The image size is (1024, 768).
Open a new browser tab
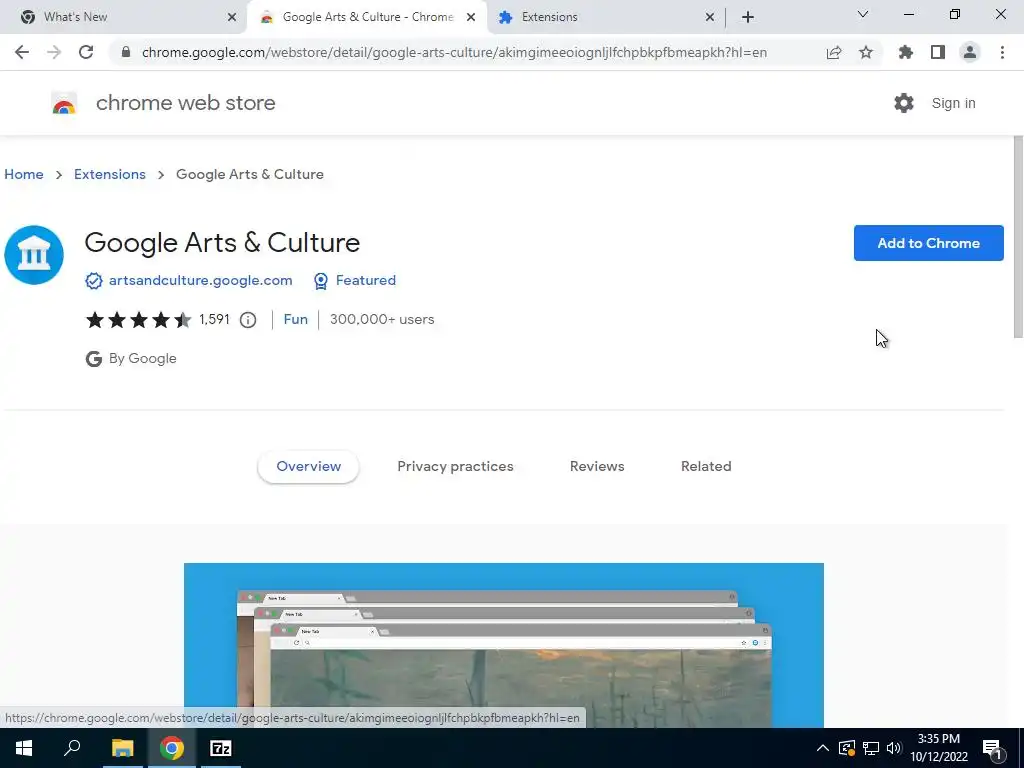tap(748, 17)
